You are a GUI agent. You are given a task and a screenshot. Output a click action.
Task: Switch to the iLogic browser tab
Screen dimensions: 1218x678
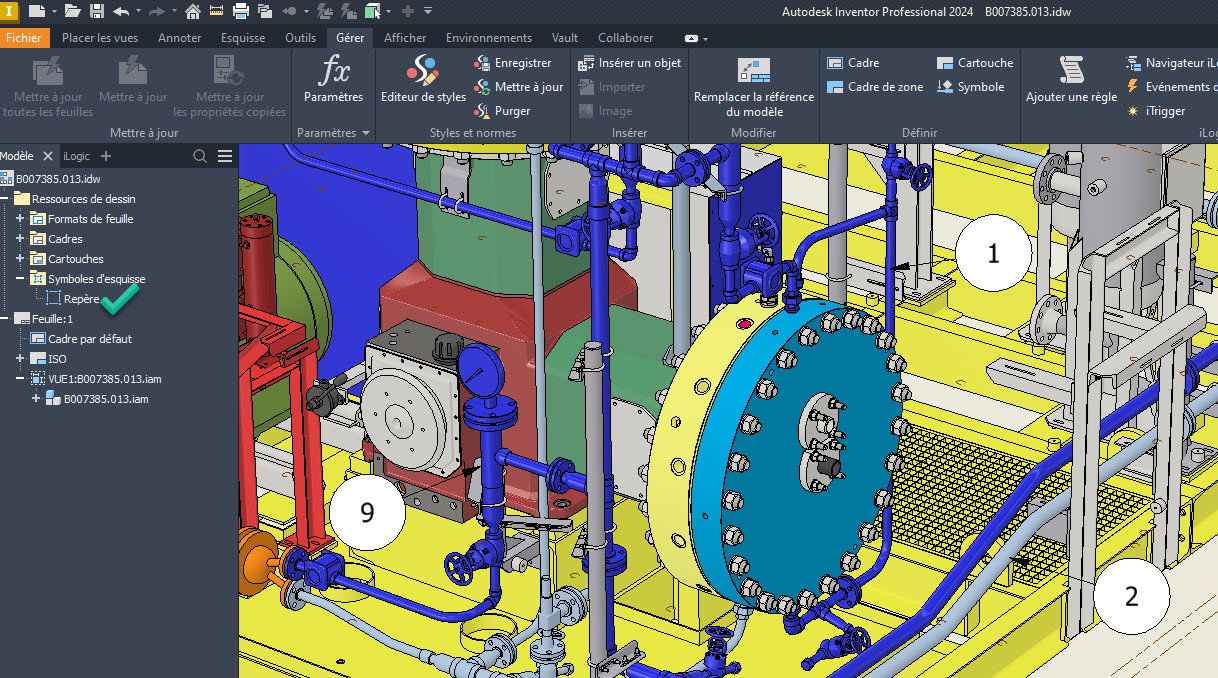(x=75, y=156)
